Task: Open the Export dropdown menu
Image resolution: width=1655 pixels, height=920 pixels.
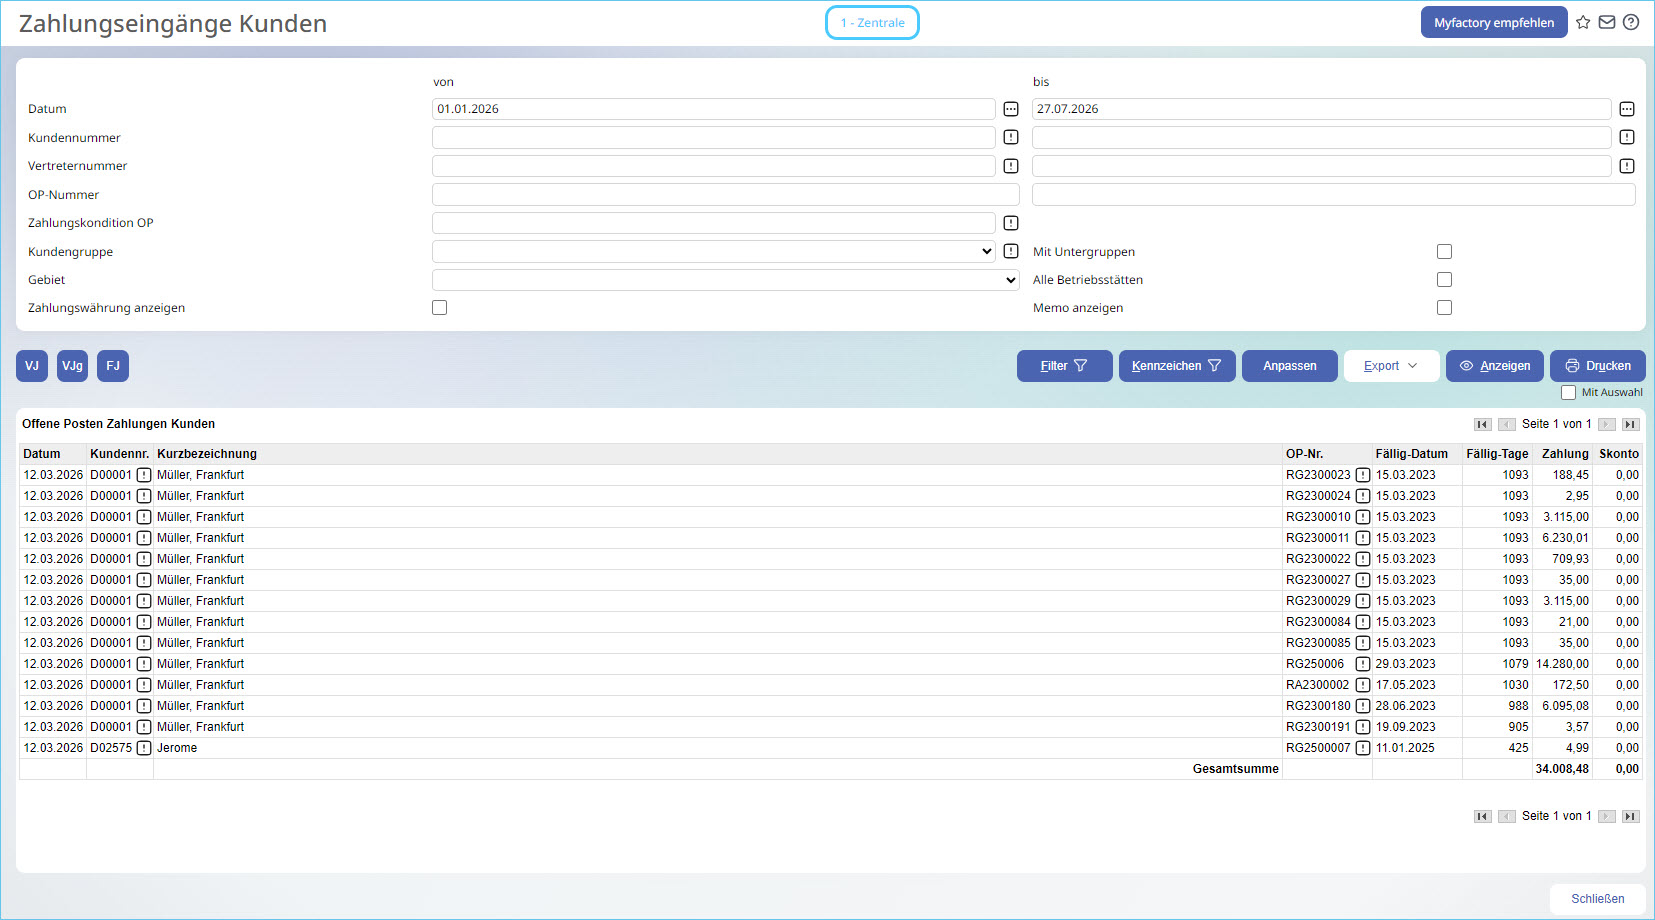Action: pos(1391,366)
